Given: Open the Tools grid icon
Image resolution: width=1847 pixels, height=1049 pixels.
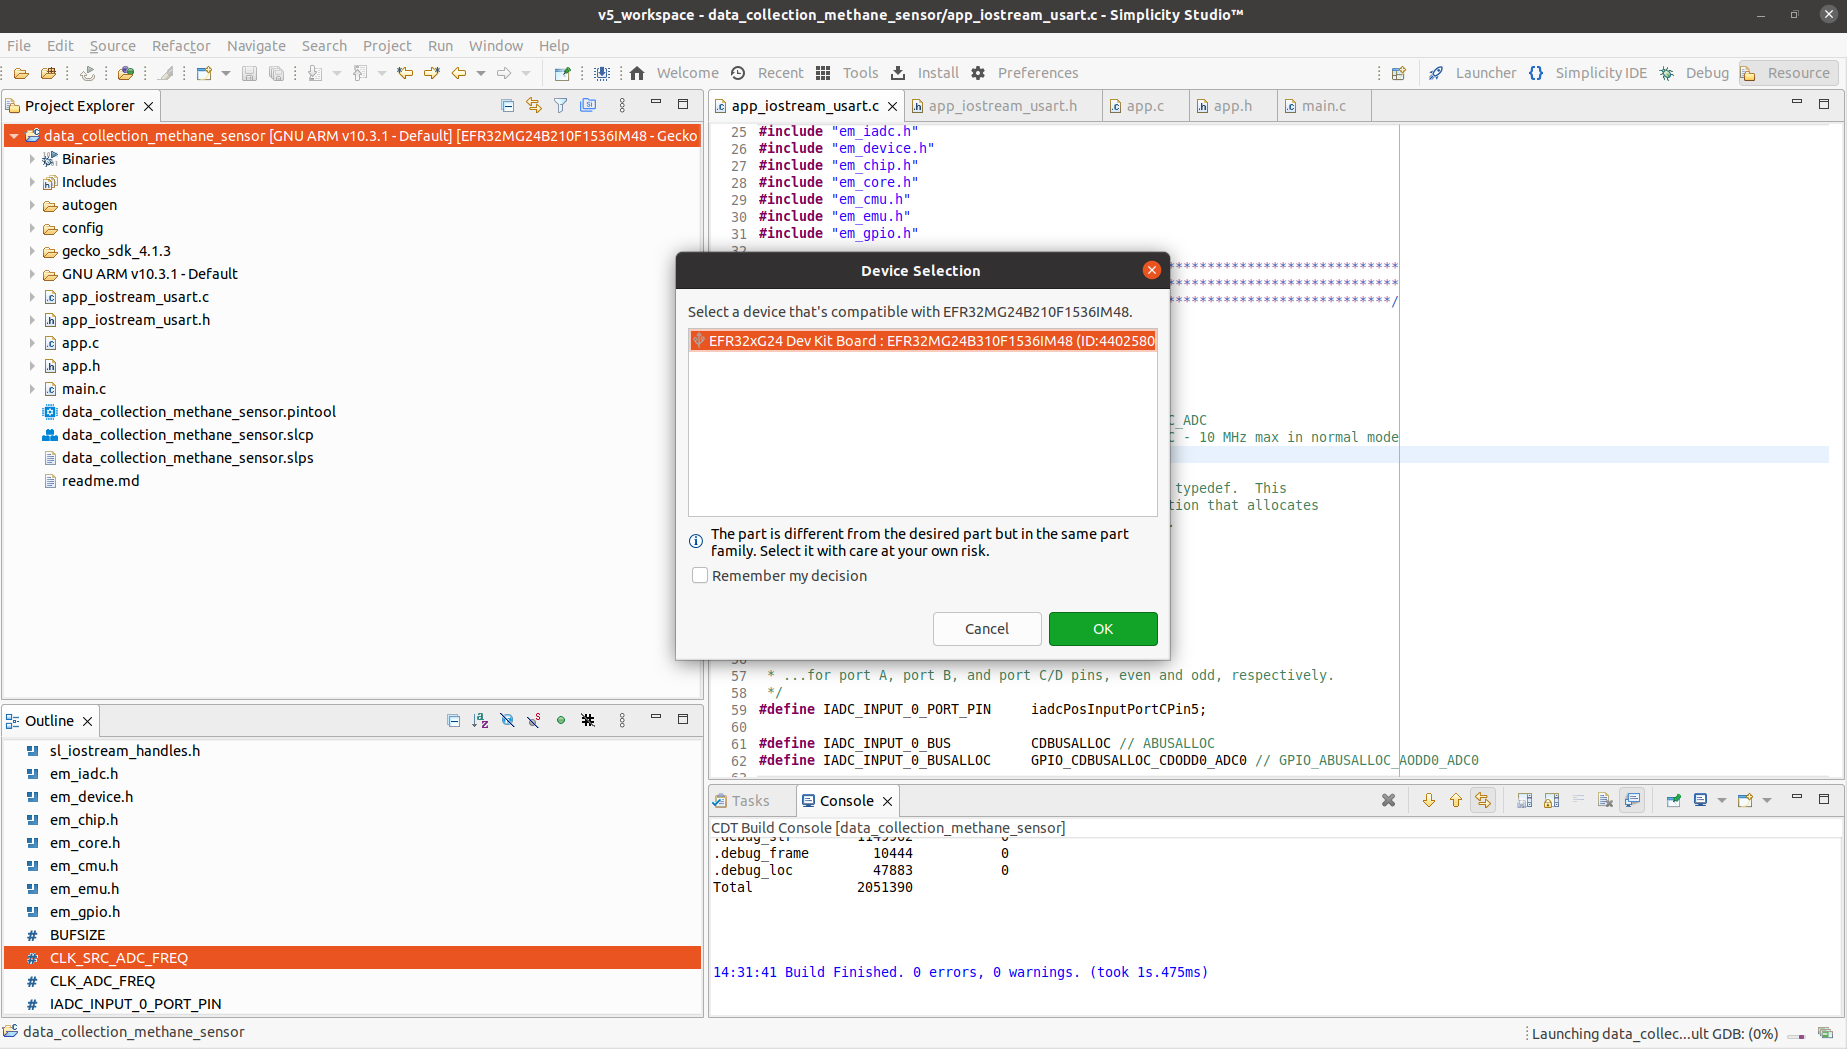Looking at the screenshot, I should click(823, 73).
